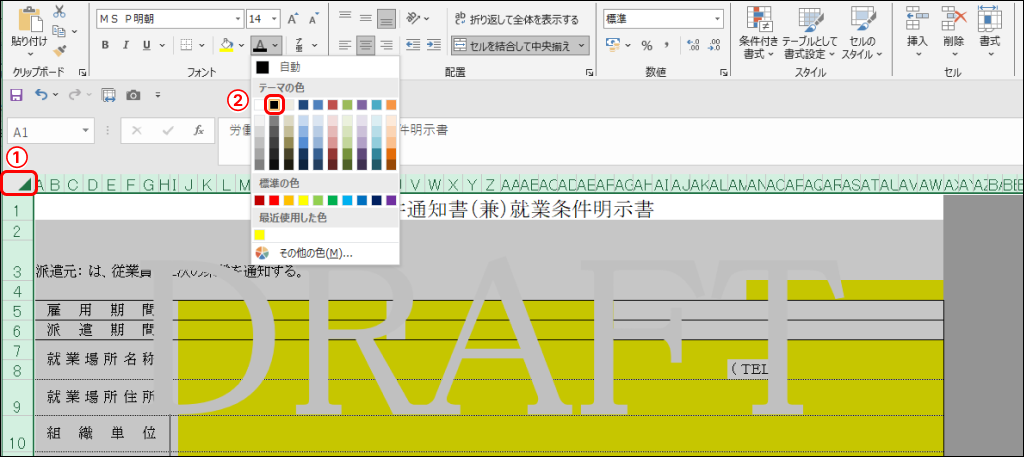This screenshot has height=457, width=1024.
Task: Expand the borders dropdown arrow
Action: pos(201,45)
